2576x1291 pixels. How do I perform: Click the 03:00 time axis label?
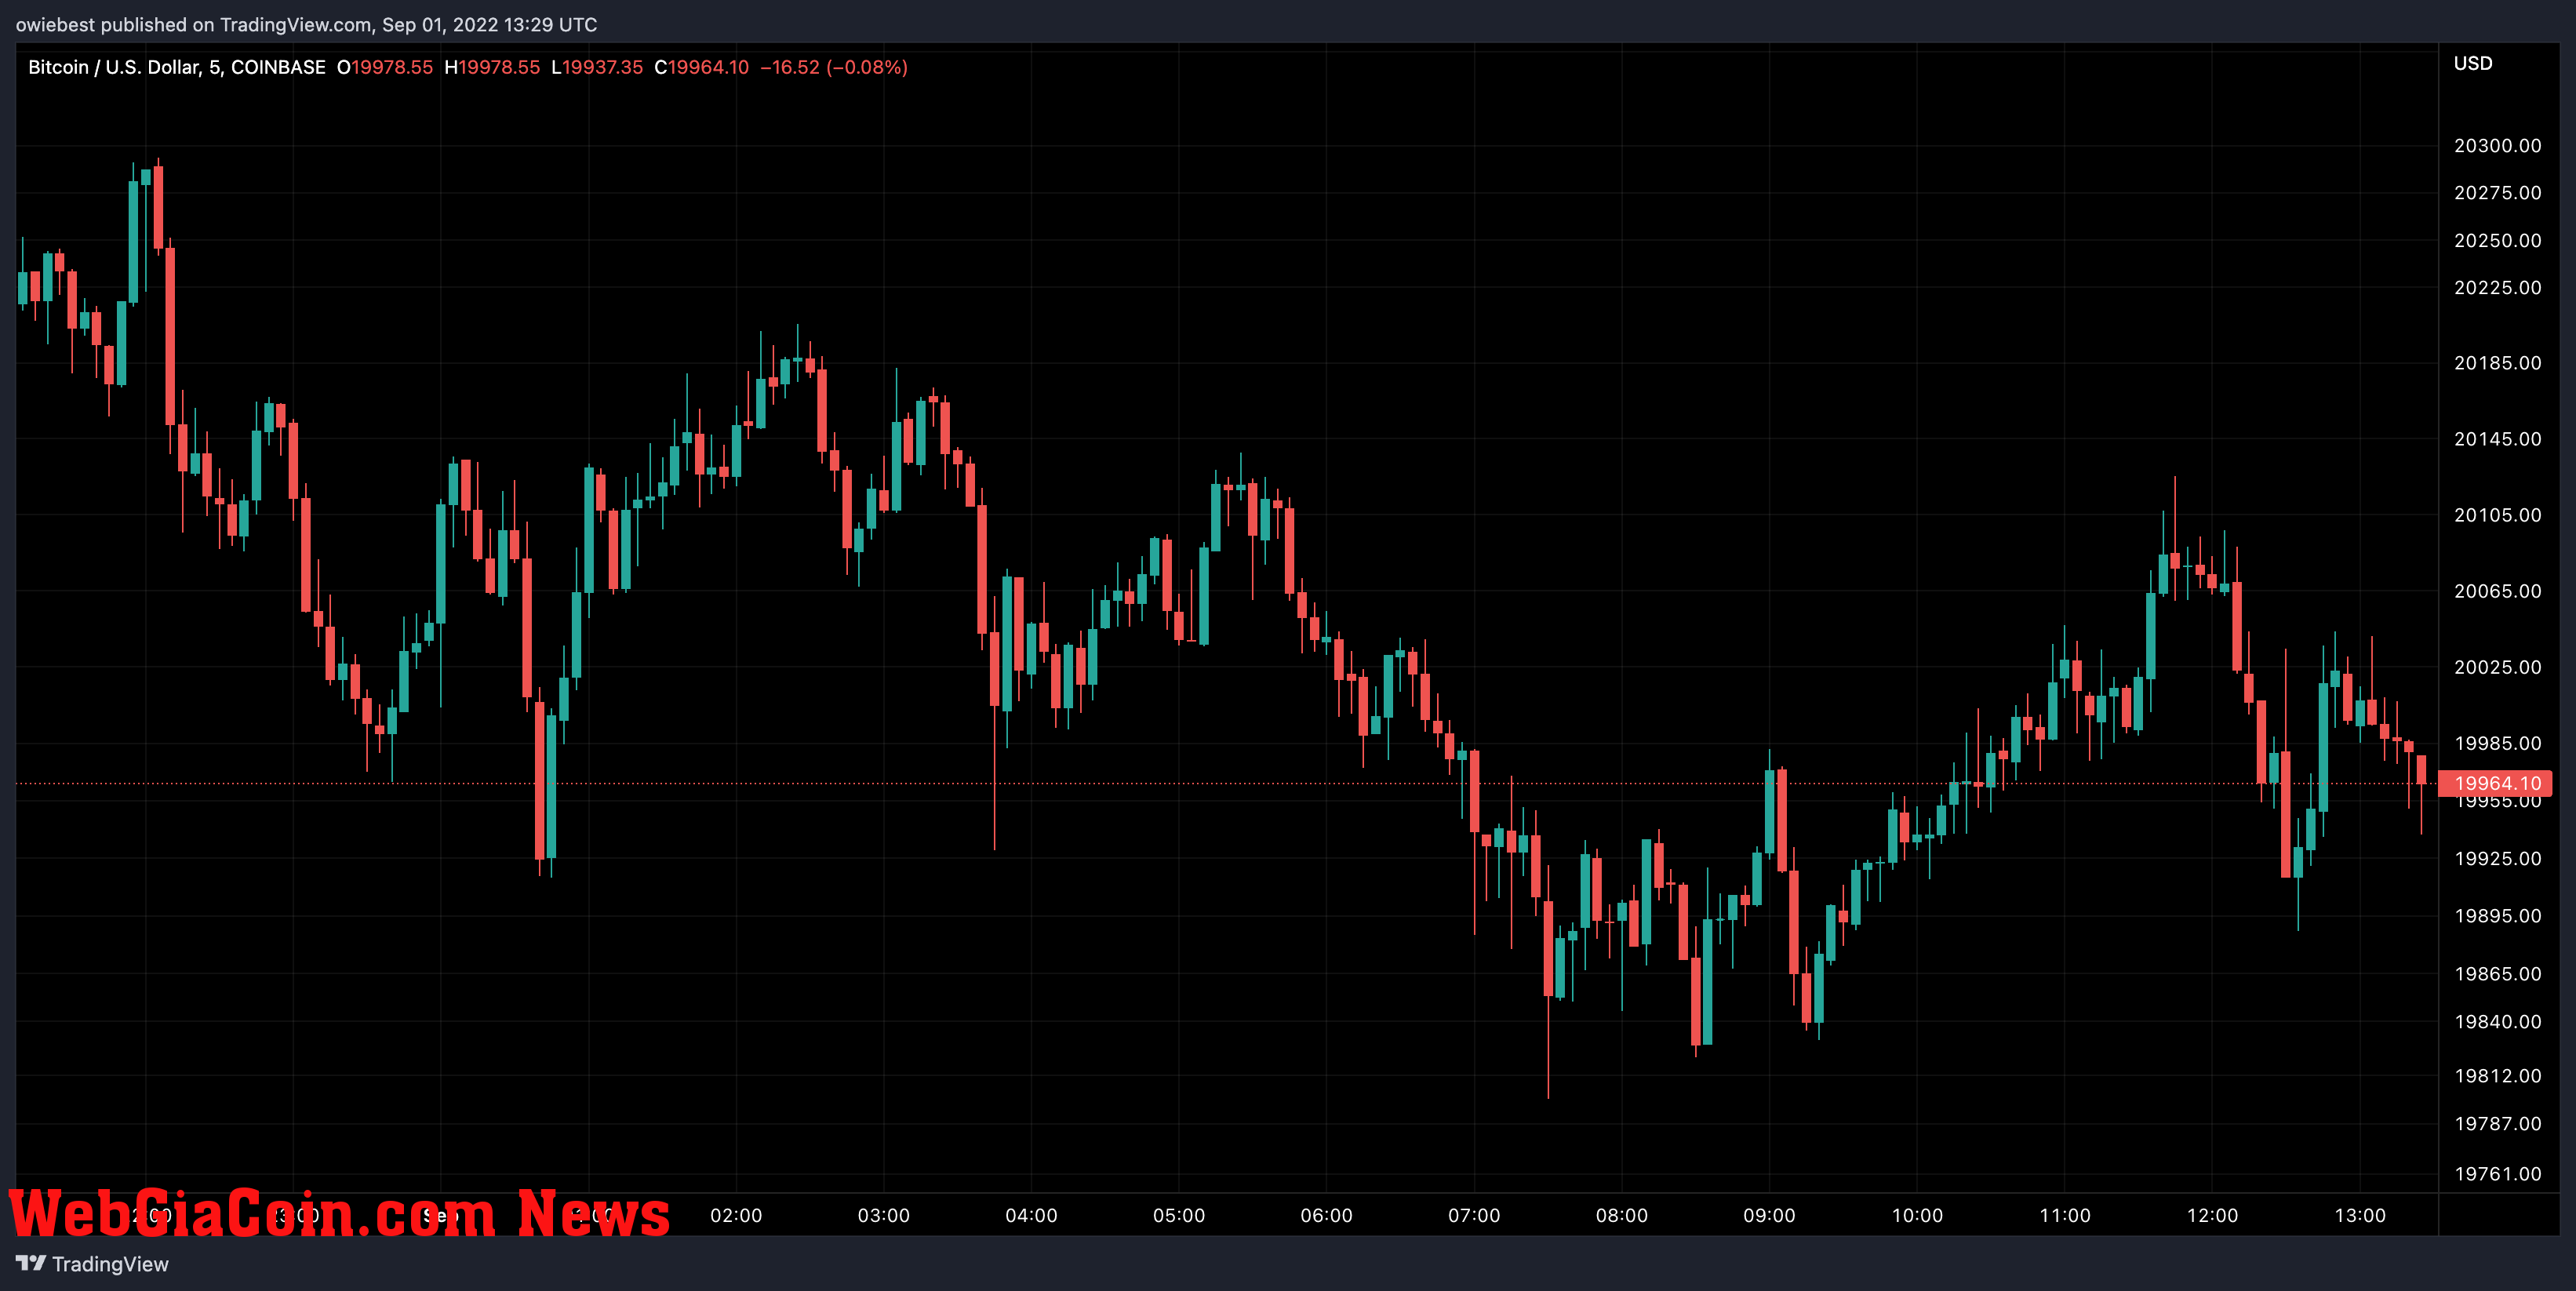884,1216
